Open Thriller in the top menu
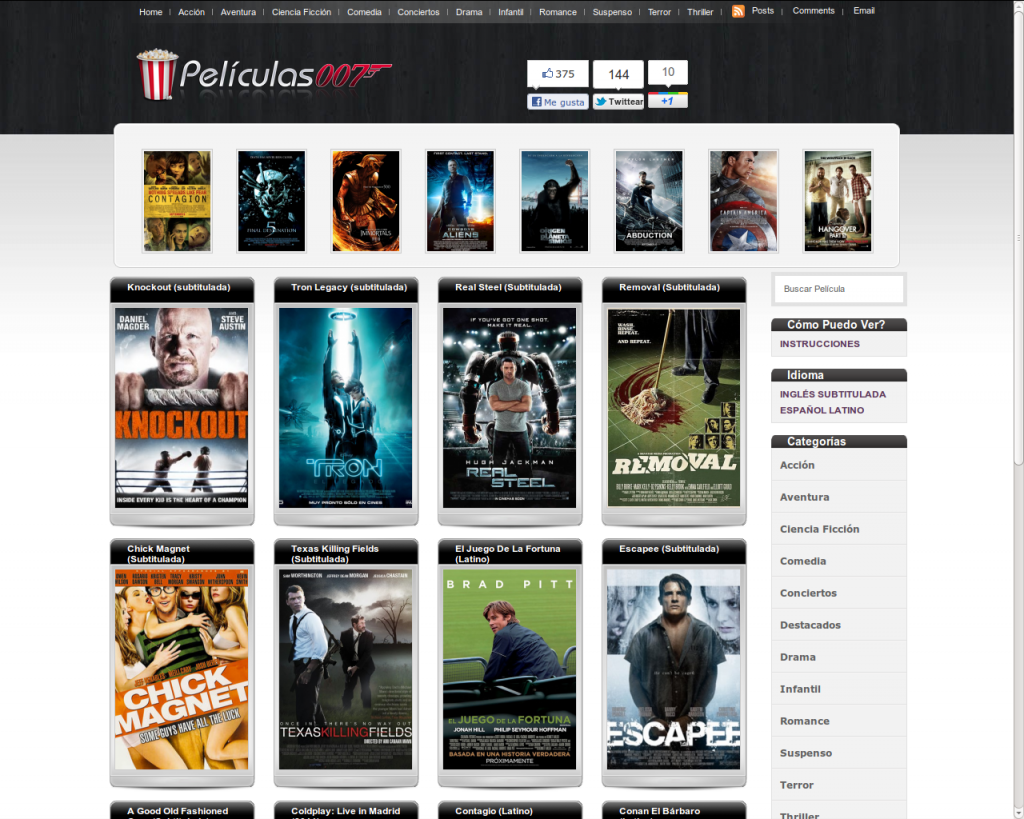This screenshot has height=819, width=1024. point(700,12)
